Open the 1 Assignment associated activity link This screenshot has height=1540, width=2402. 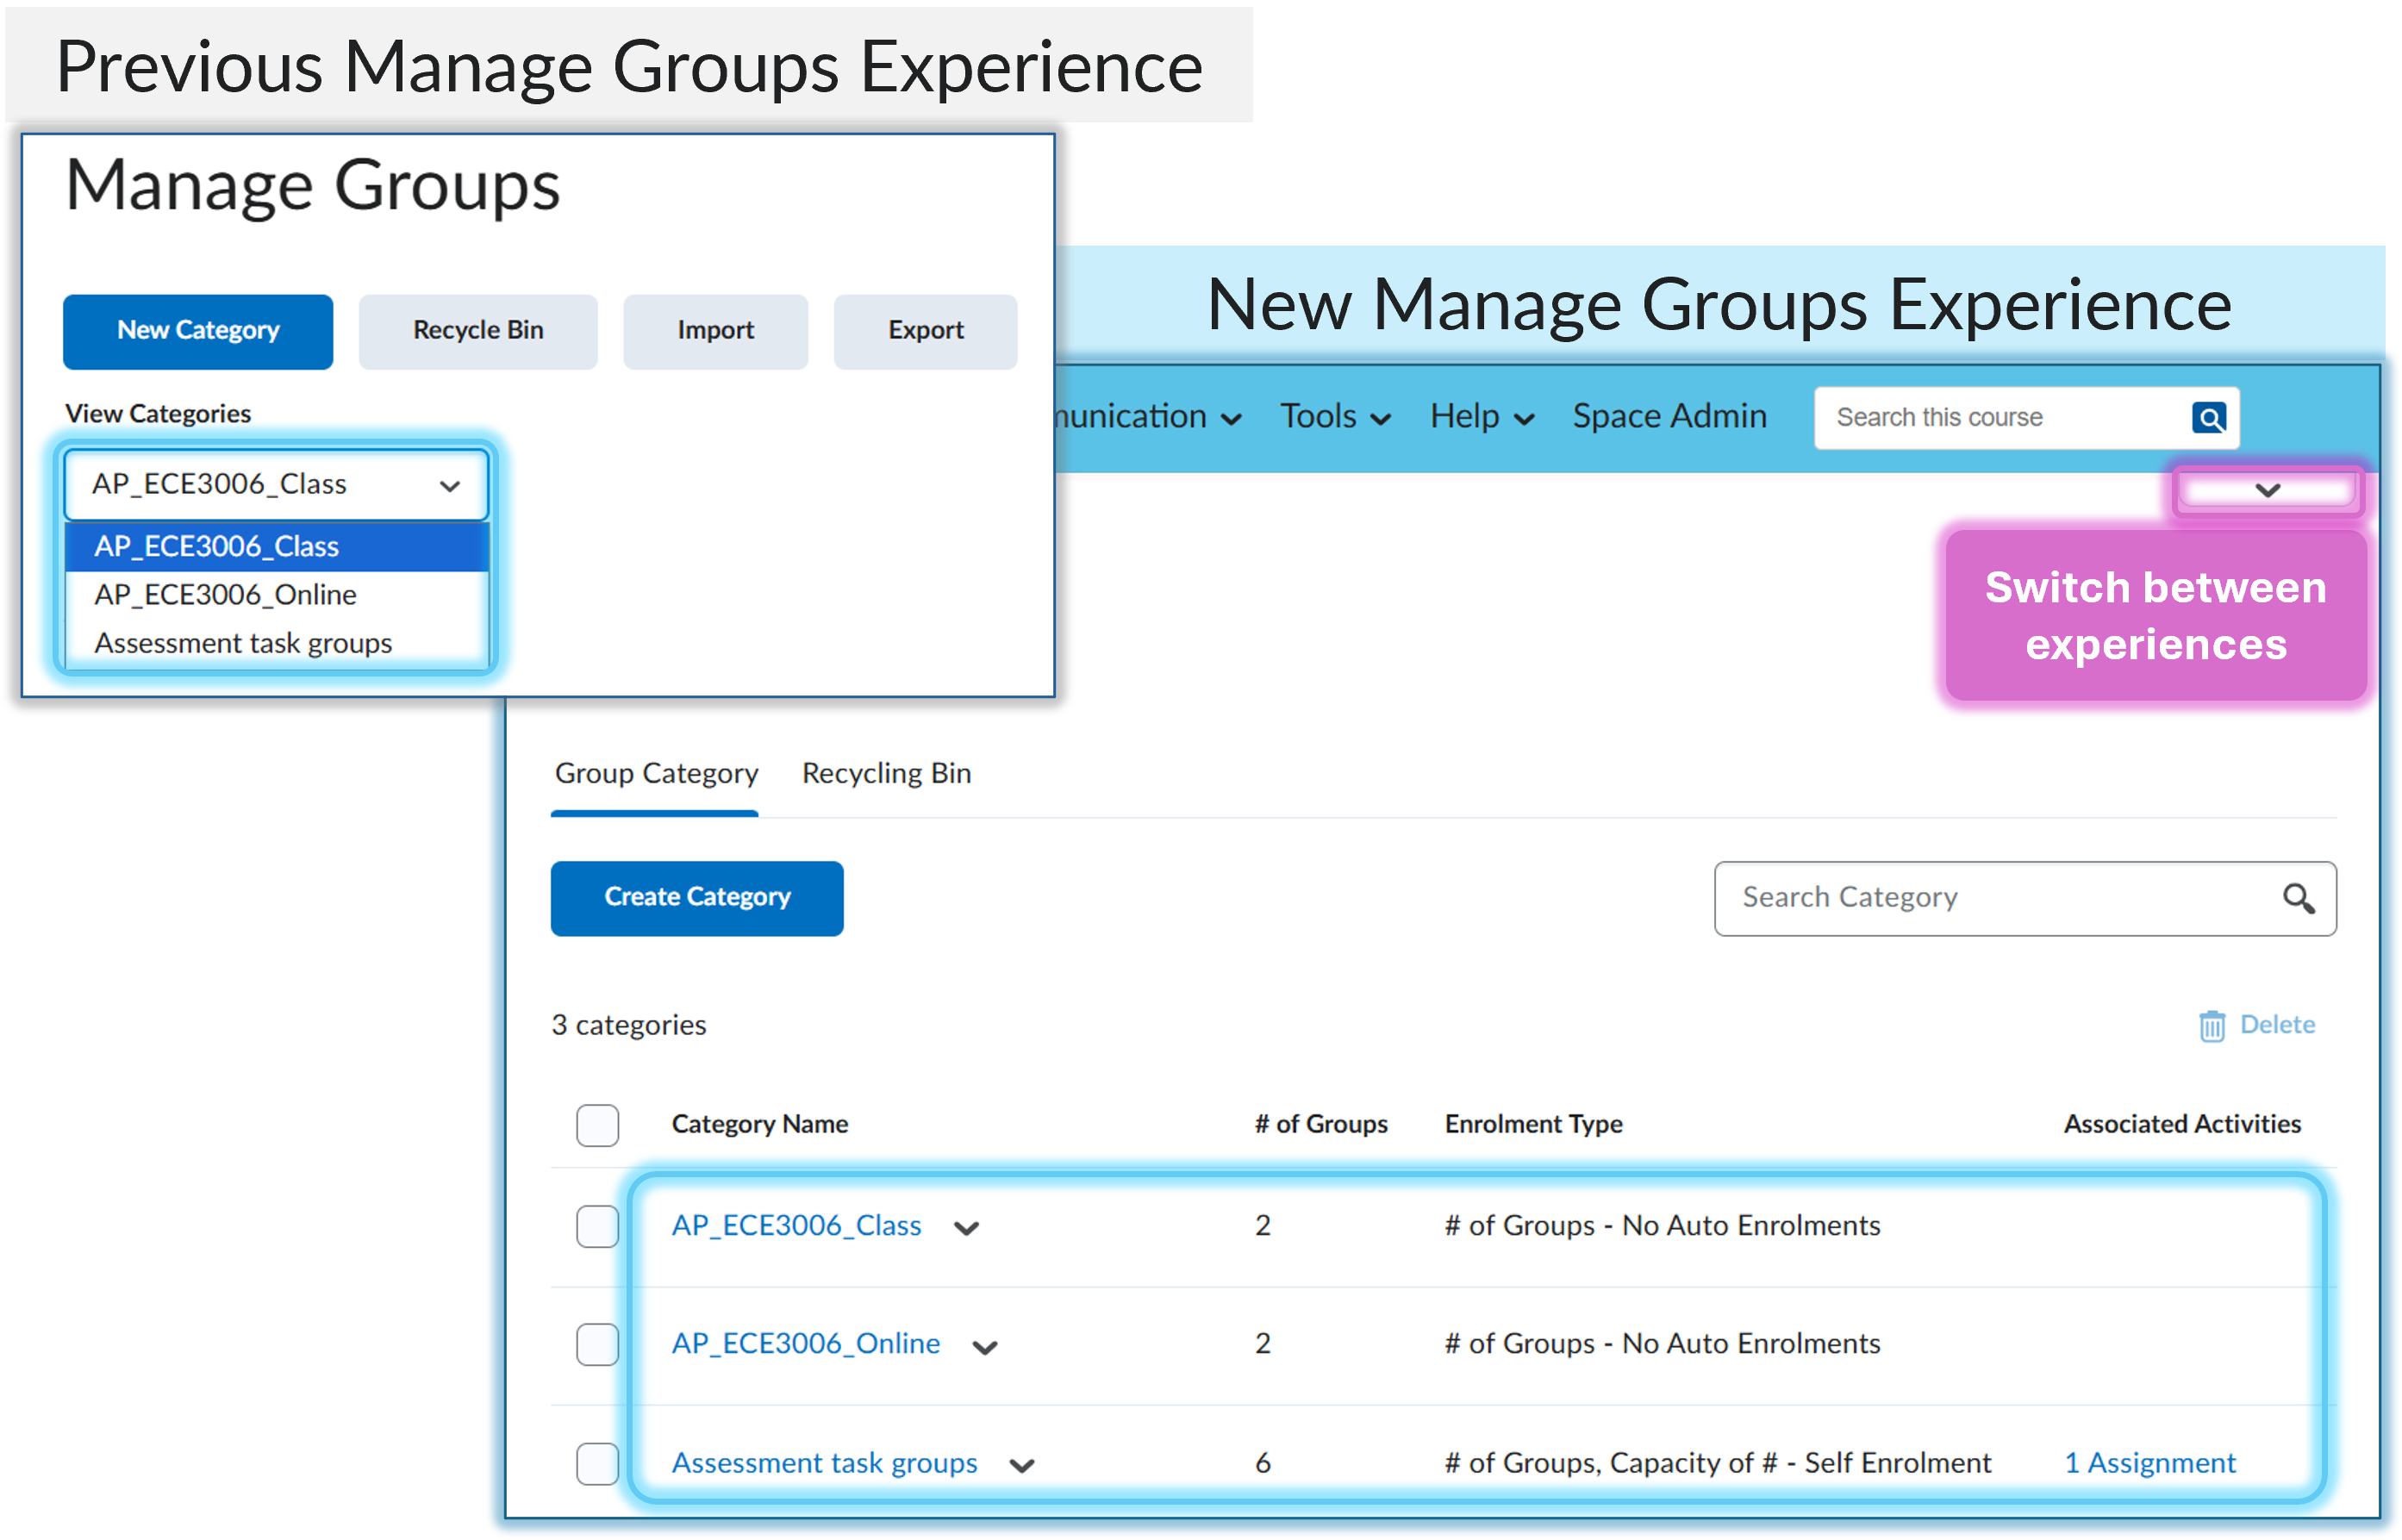2150,1463
